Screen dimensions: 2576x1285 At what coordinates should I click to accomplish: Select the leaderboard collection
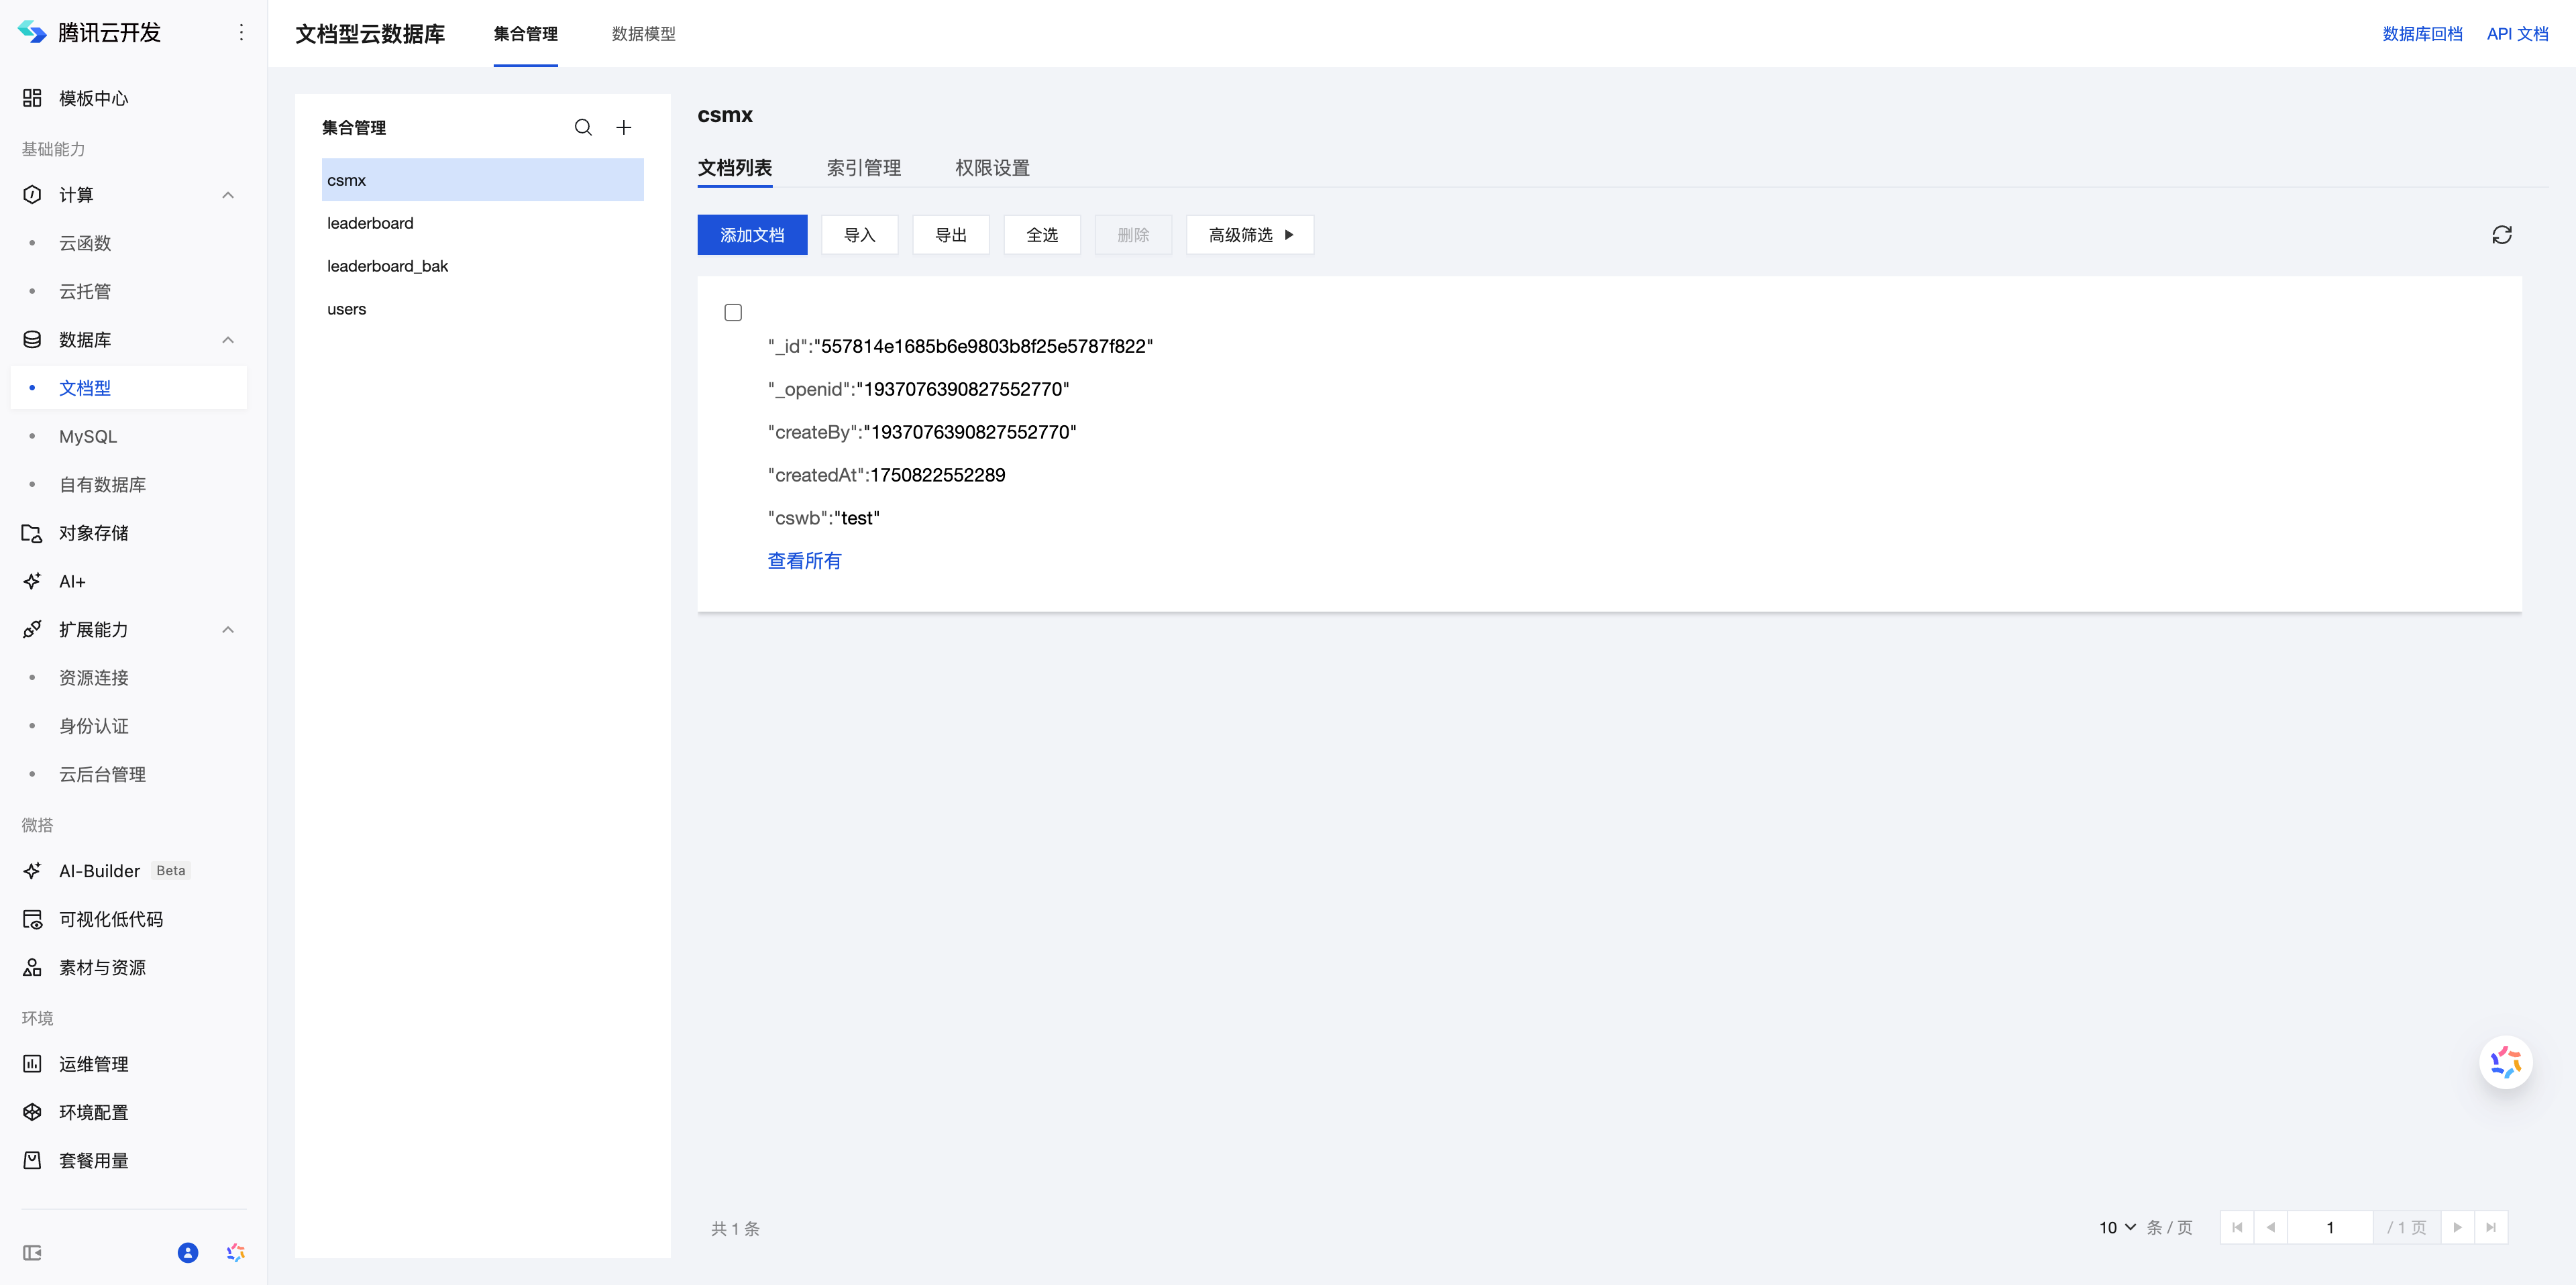click(x=483, y=223)
